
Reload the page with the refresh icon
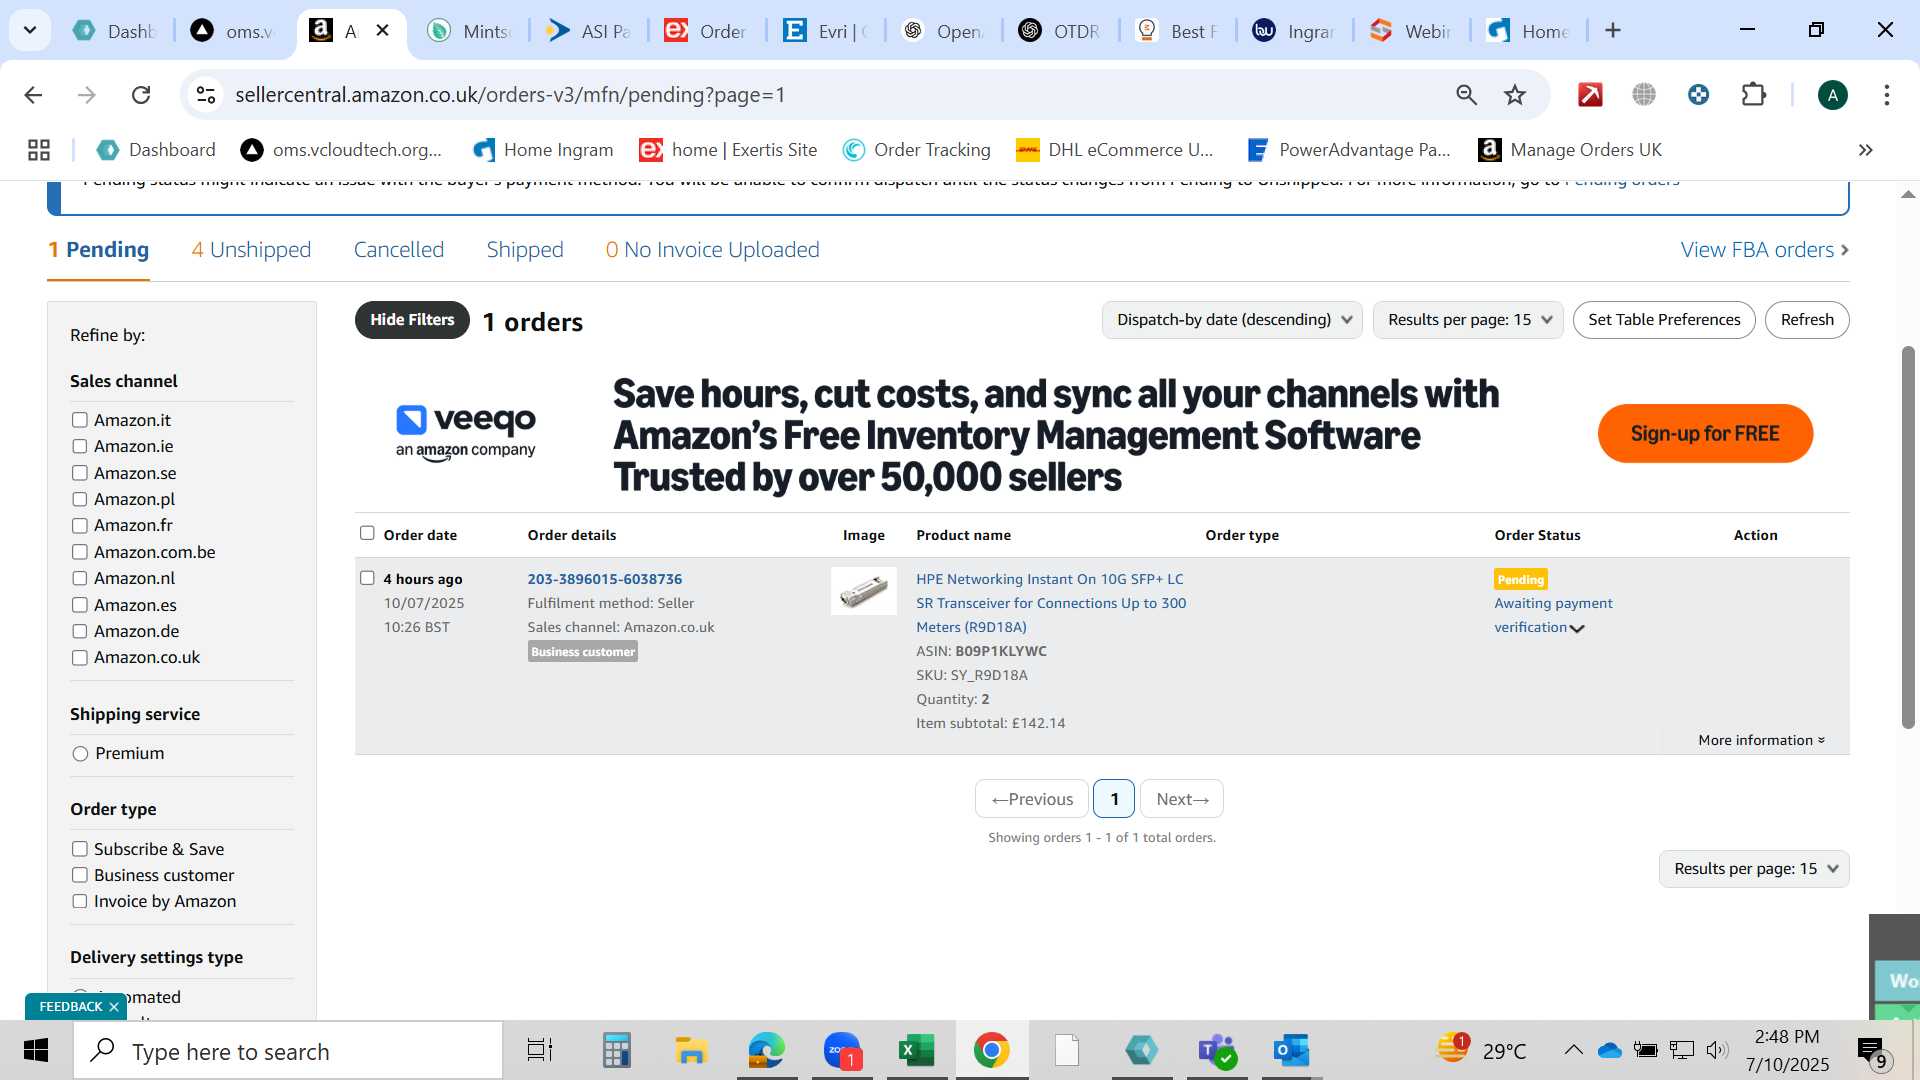click(x=141, y=95)
